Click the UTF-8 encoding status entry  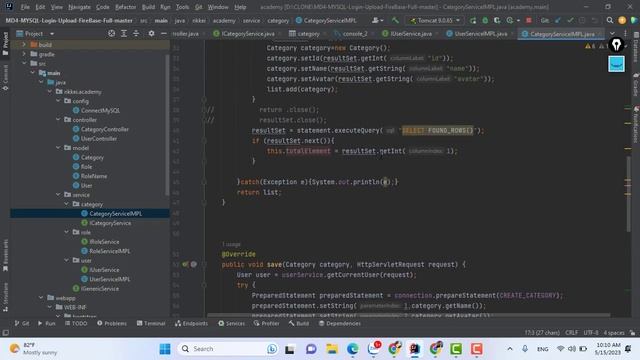(x=591, y=333)
